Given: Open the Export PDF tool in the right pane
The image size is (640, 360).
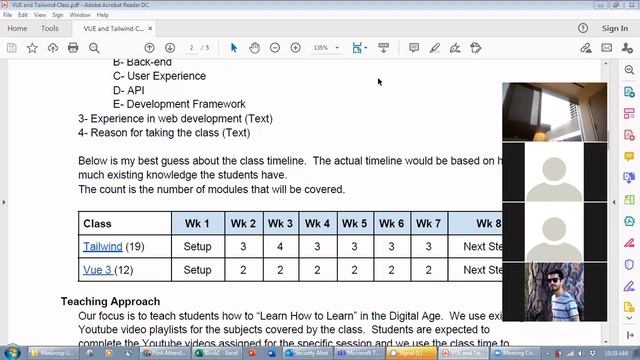Looking at the screenshot, I should 629,92.
